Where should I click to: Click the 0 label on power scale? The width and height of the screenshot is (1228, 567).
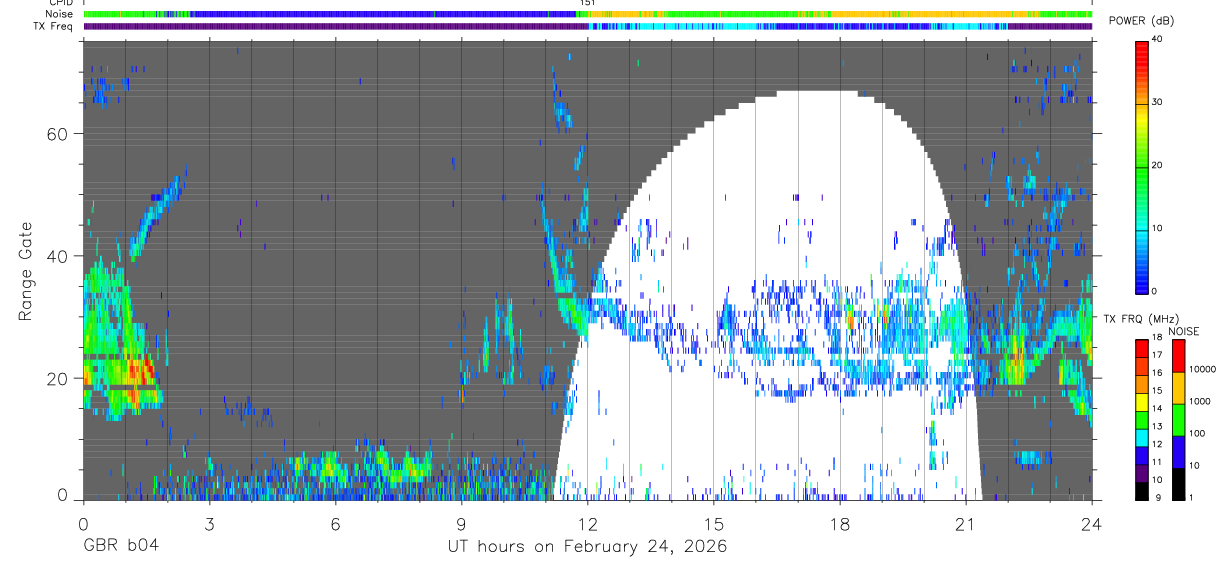pyautogui.click(x=1155, y=291)
